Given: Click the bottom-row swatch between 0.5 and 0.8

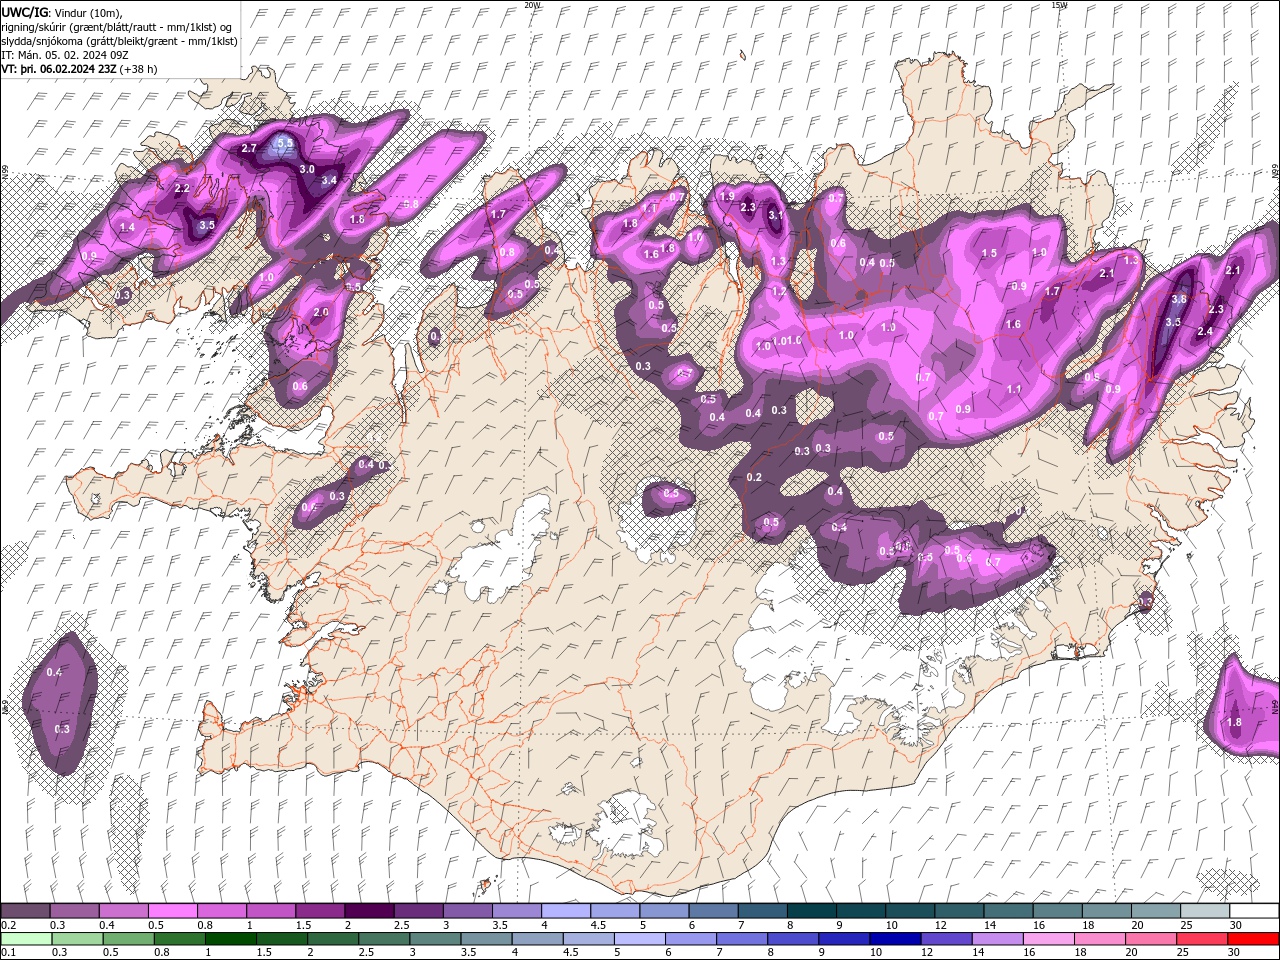Looking at the screenshot, I should tap(129, 938).
